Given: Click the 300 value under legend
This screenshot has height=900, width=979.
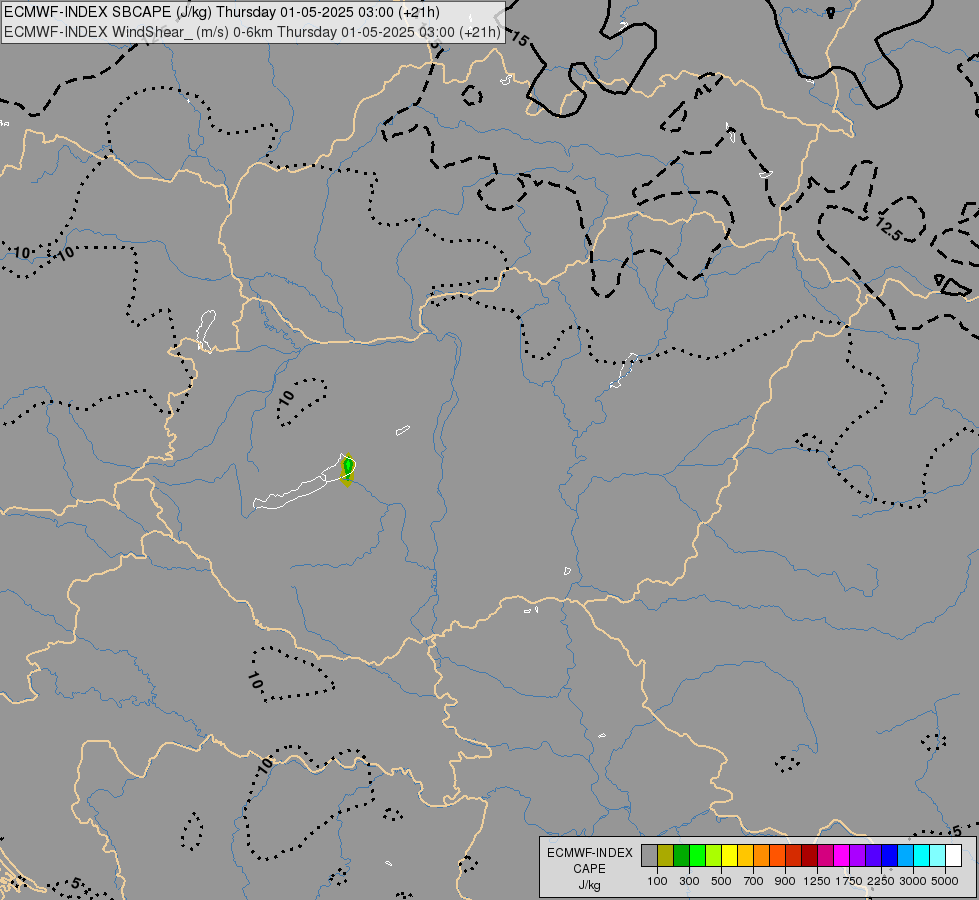Looking at the screenshot, I should [x=689, y=881].
